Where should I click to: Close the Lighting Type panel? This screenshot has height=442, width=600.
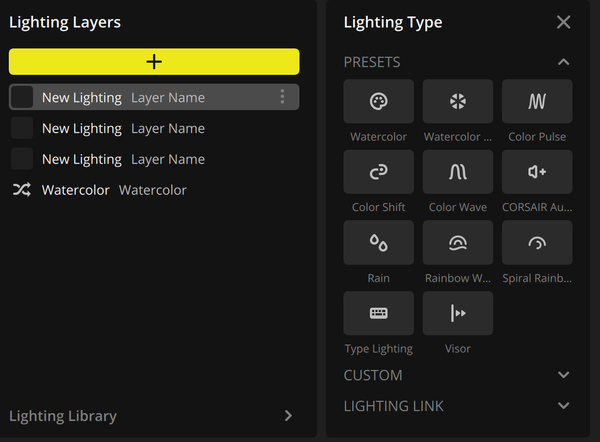pos(563,22)
